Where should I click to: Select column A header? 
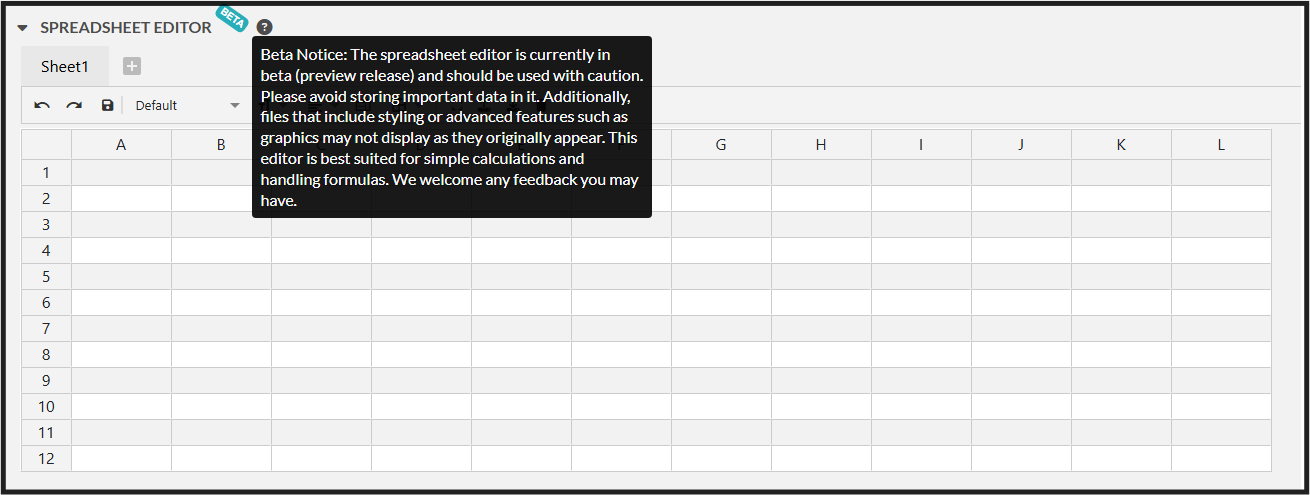(x=121, y=145)
